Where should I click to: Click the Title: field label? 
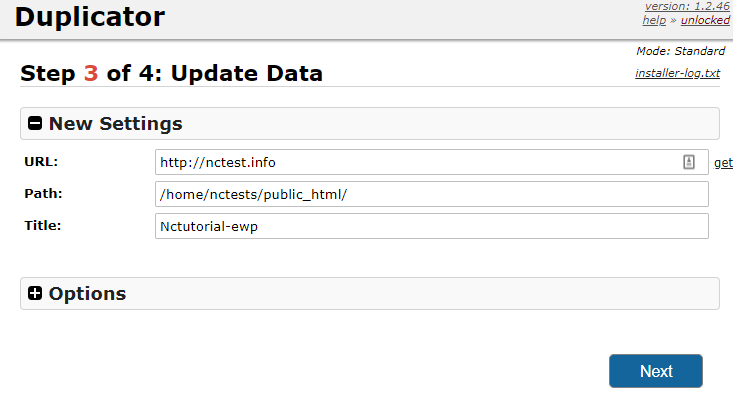click(43, 226)
